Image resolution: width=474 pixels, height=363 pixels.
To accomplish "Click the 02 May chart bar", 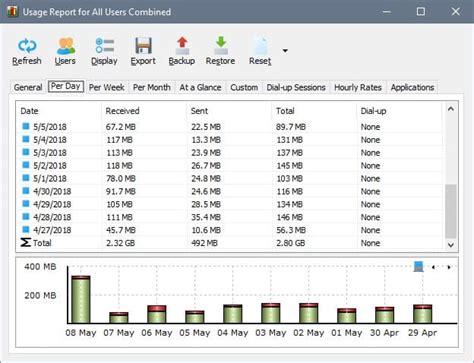I will tap(309, 313).
